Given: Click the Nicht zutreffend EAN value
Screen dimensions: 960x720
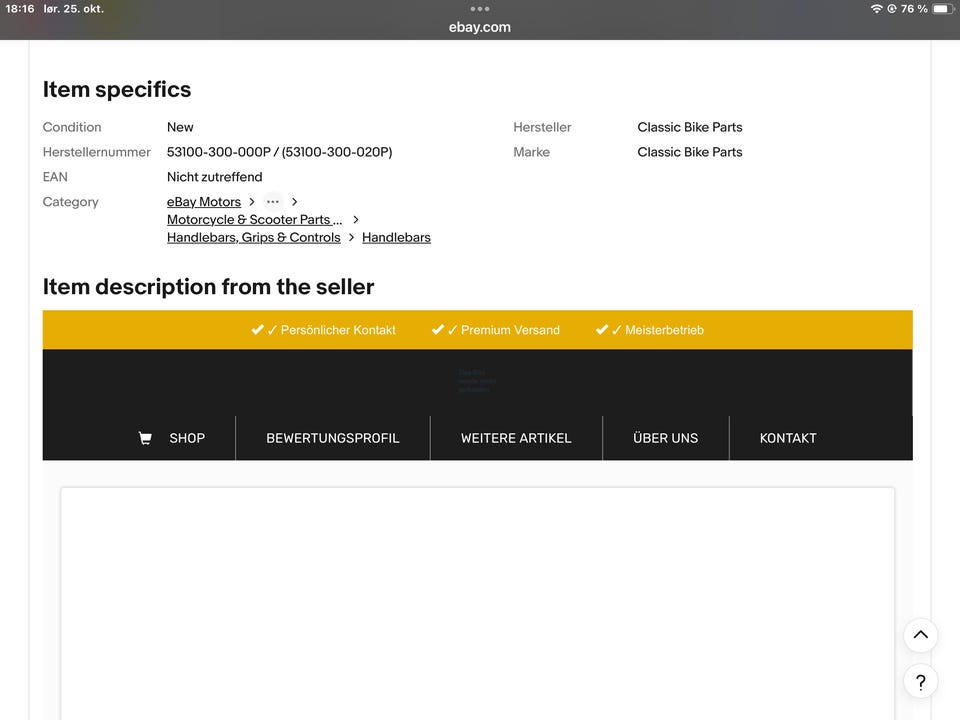Looking at the screenshot, I should point(214,177).
